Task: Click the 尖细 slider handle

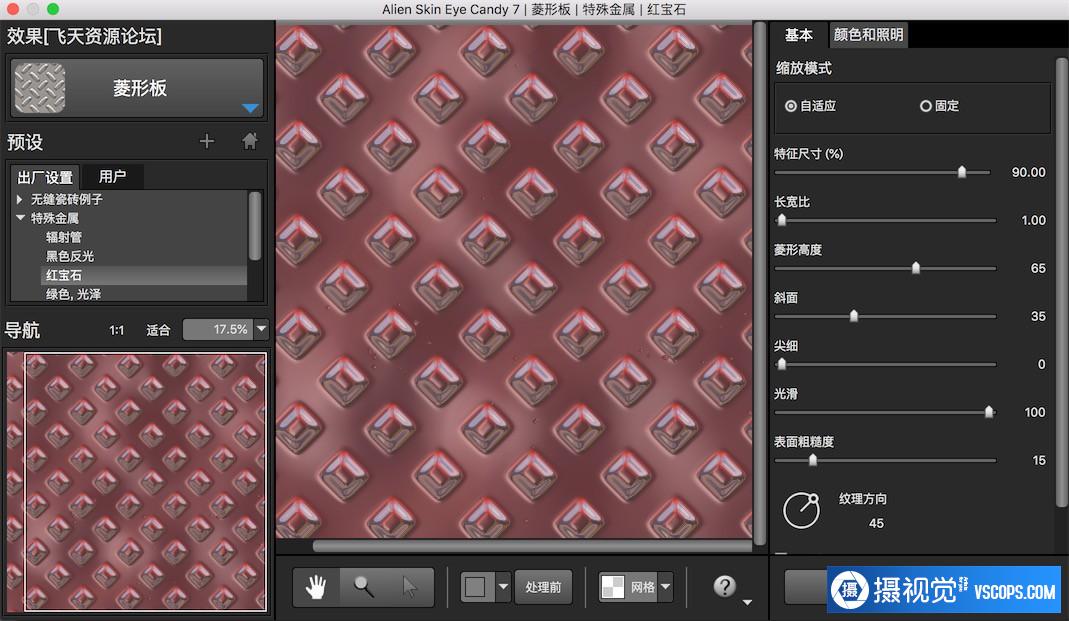Action: click(782, 363)
